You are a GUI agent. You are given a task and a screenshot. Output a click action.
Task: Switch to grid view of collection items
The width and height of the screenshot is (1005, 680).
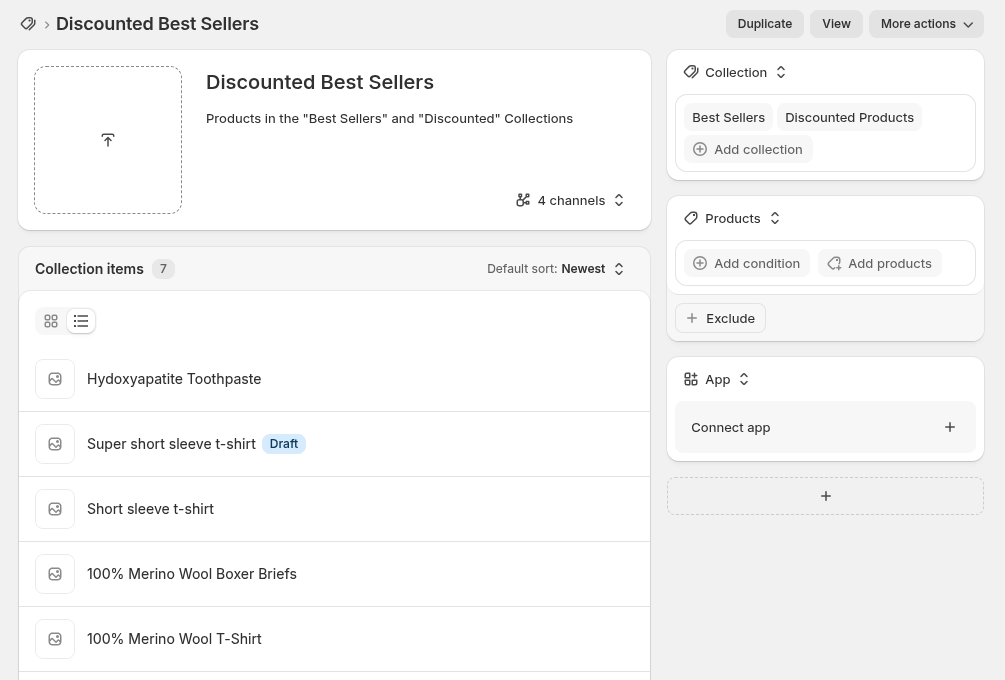51,321
